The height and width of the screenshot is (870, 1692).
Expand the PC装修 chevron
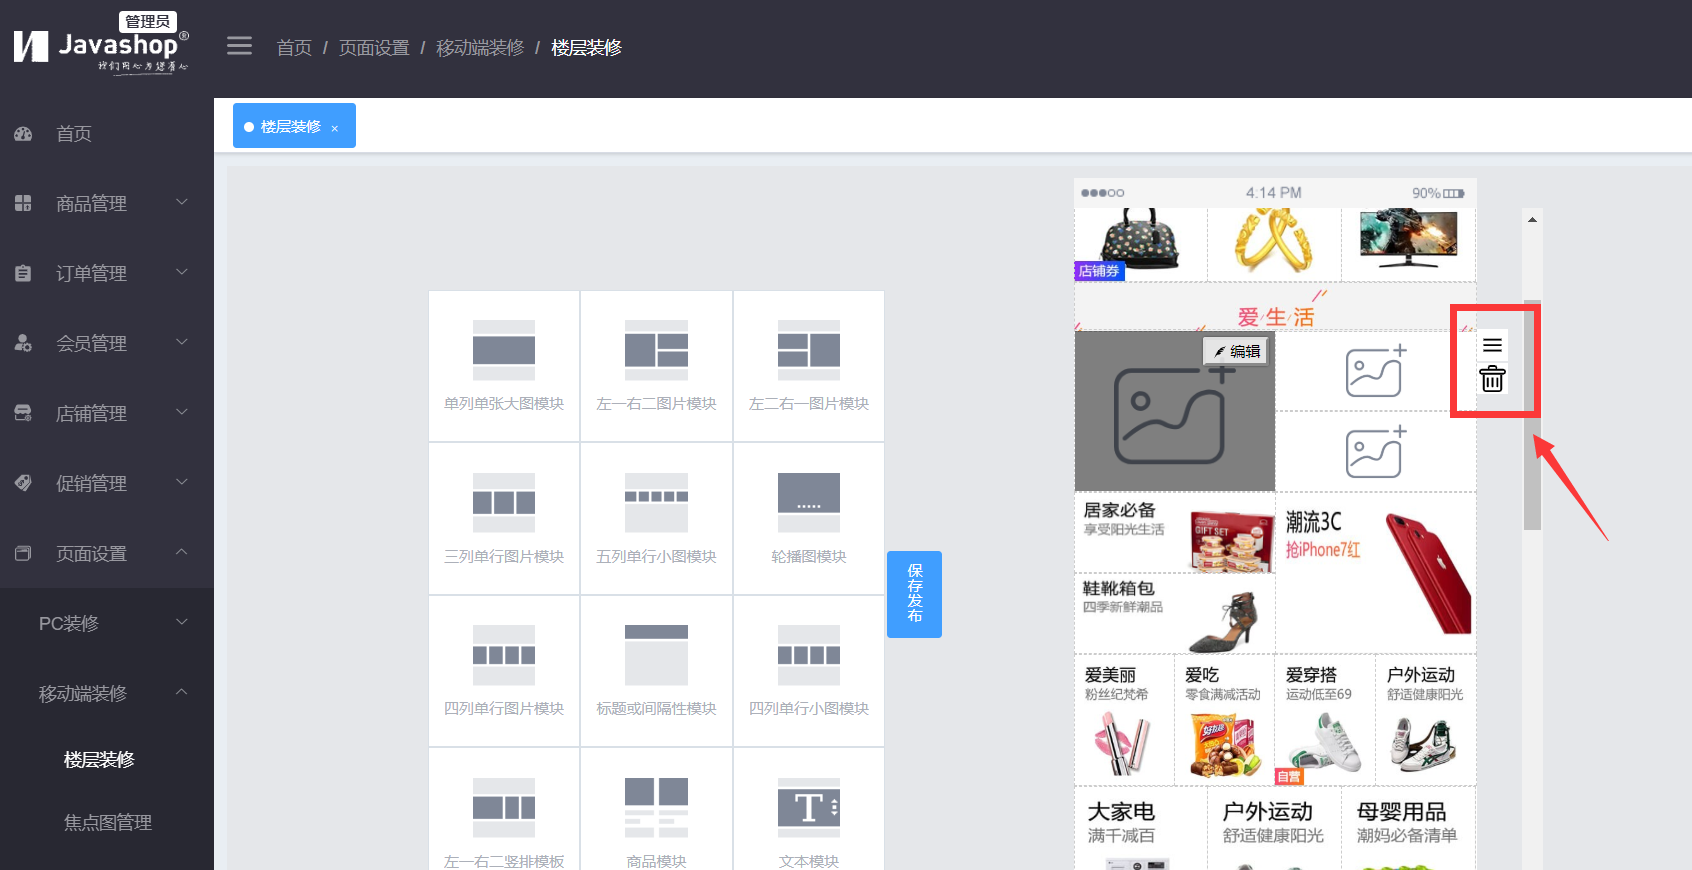coord(182,622)
